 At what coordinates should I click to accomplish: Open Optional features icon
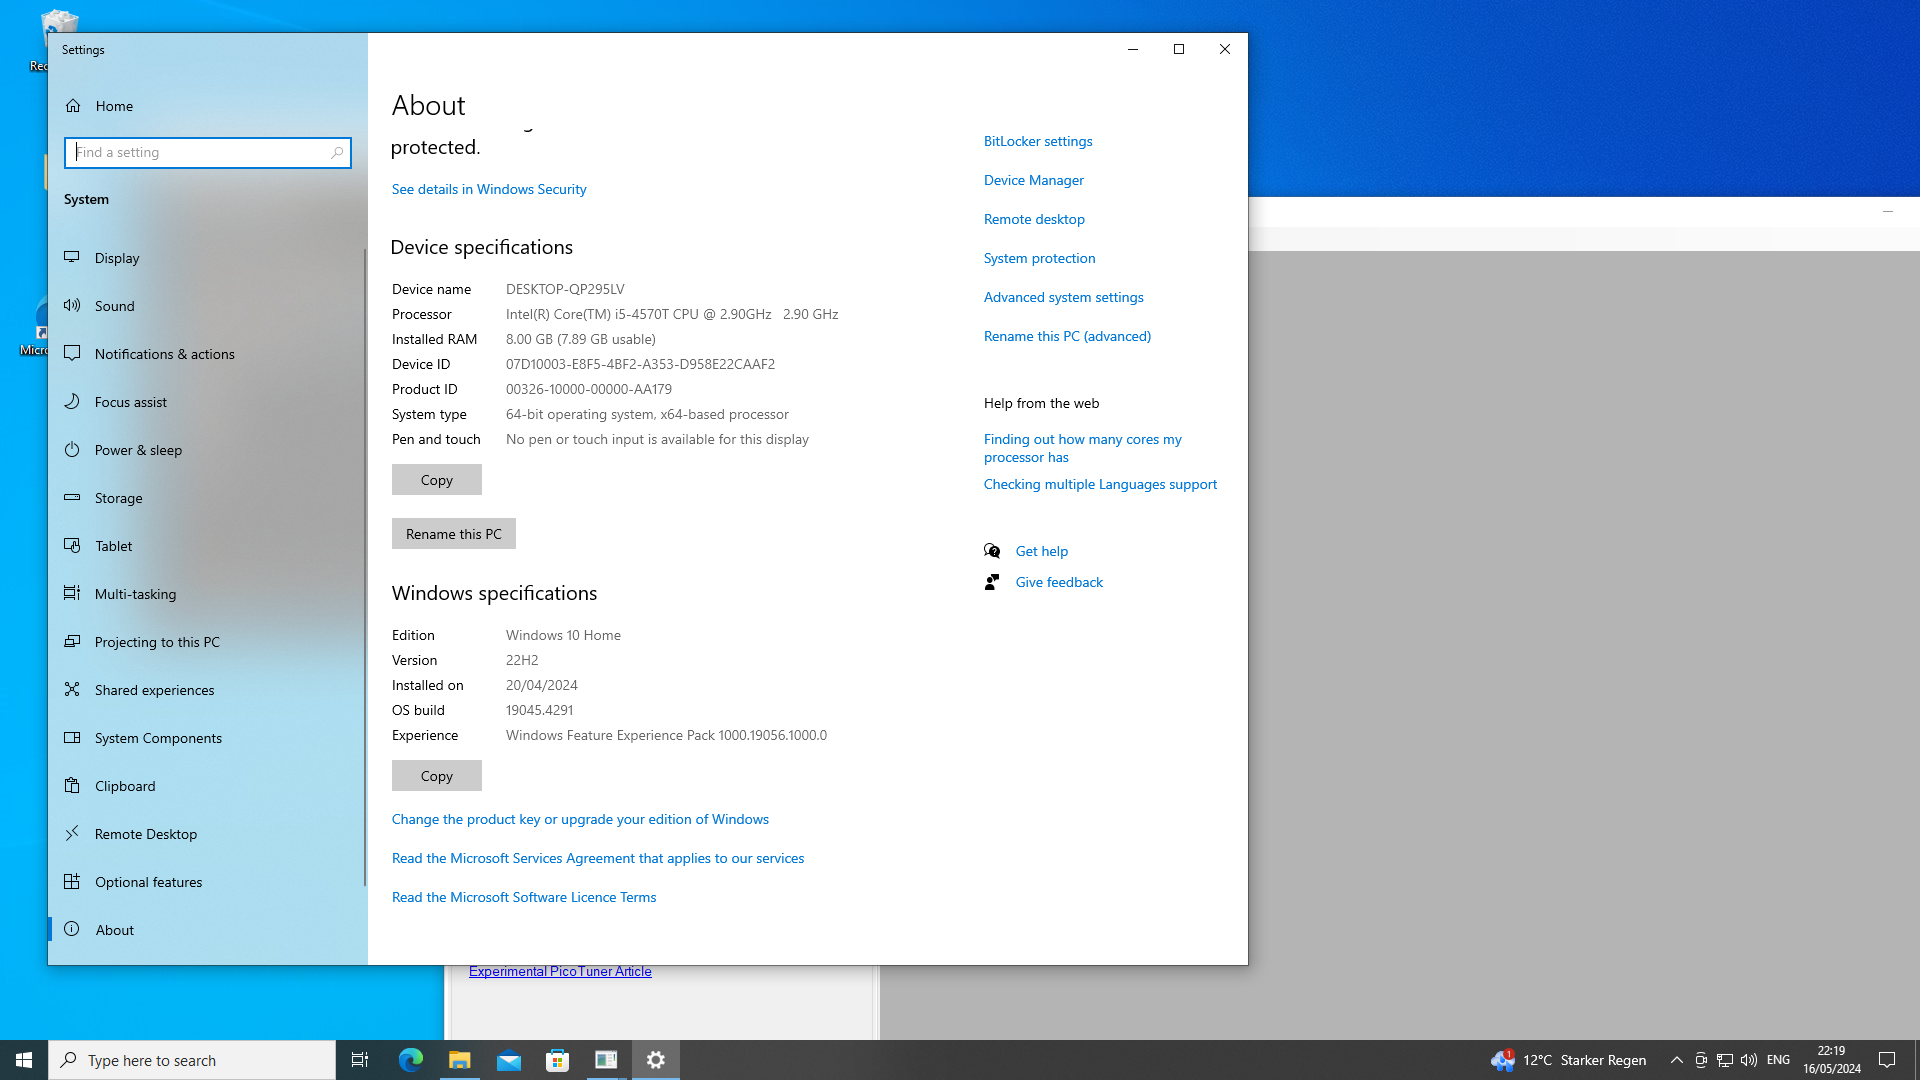(x=72, y=881)
